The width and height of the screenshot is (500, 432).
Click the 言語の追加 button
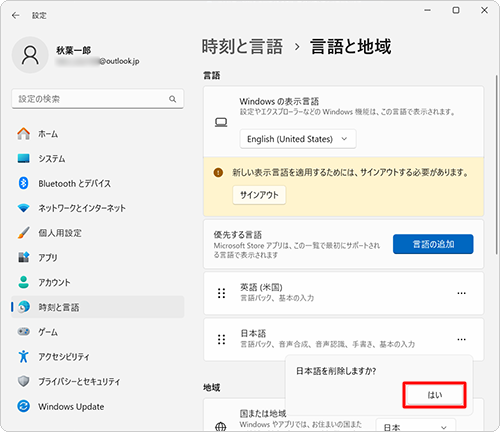coord(433,244)
